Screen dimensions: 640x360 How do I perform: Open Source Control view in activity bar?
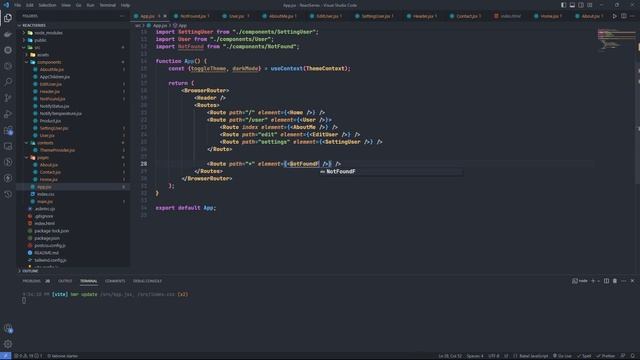8,98
